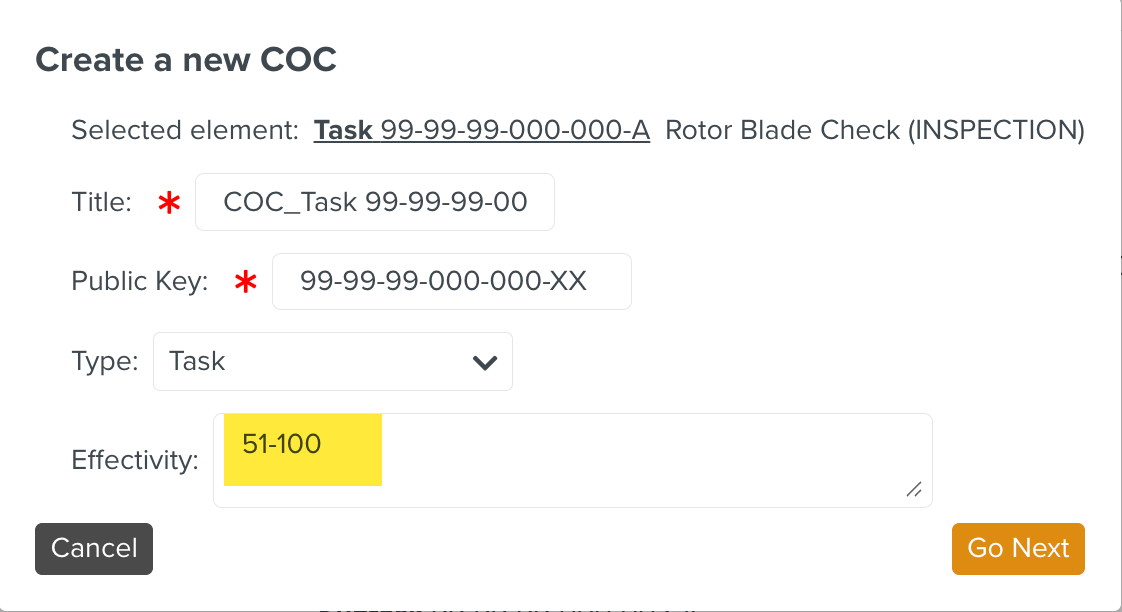Click the red asterisk beside Title
1122x612 pixels.
170,204
